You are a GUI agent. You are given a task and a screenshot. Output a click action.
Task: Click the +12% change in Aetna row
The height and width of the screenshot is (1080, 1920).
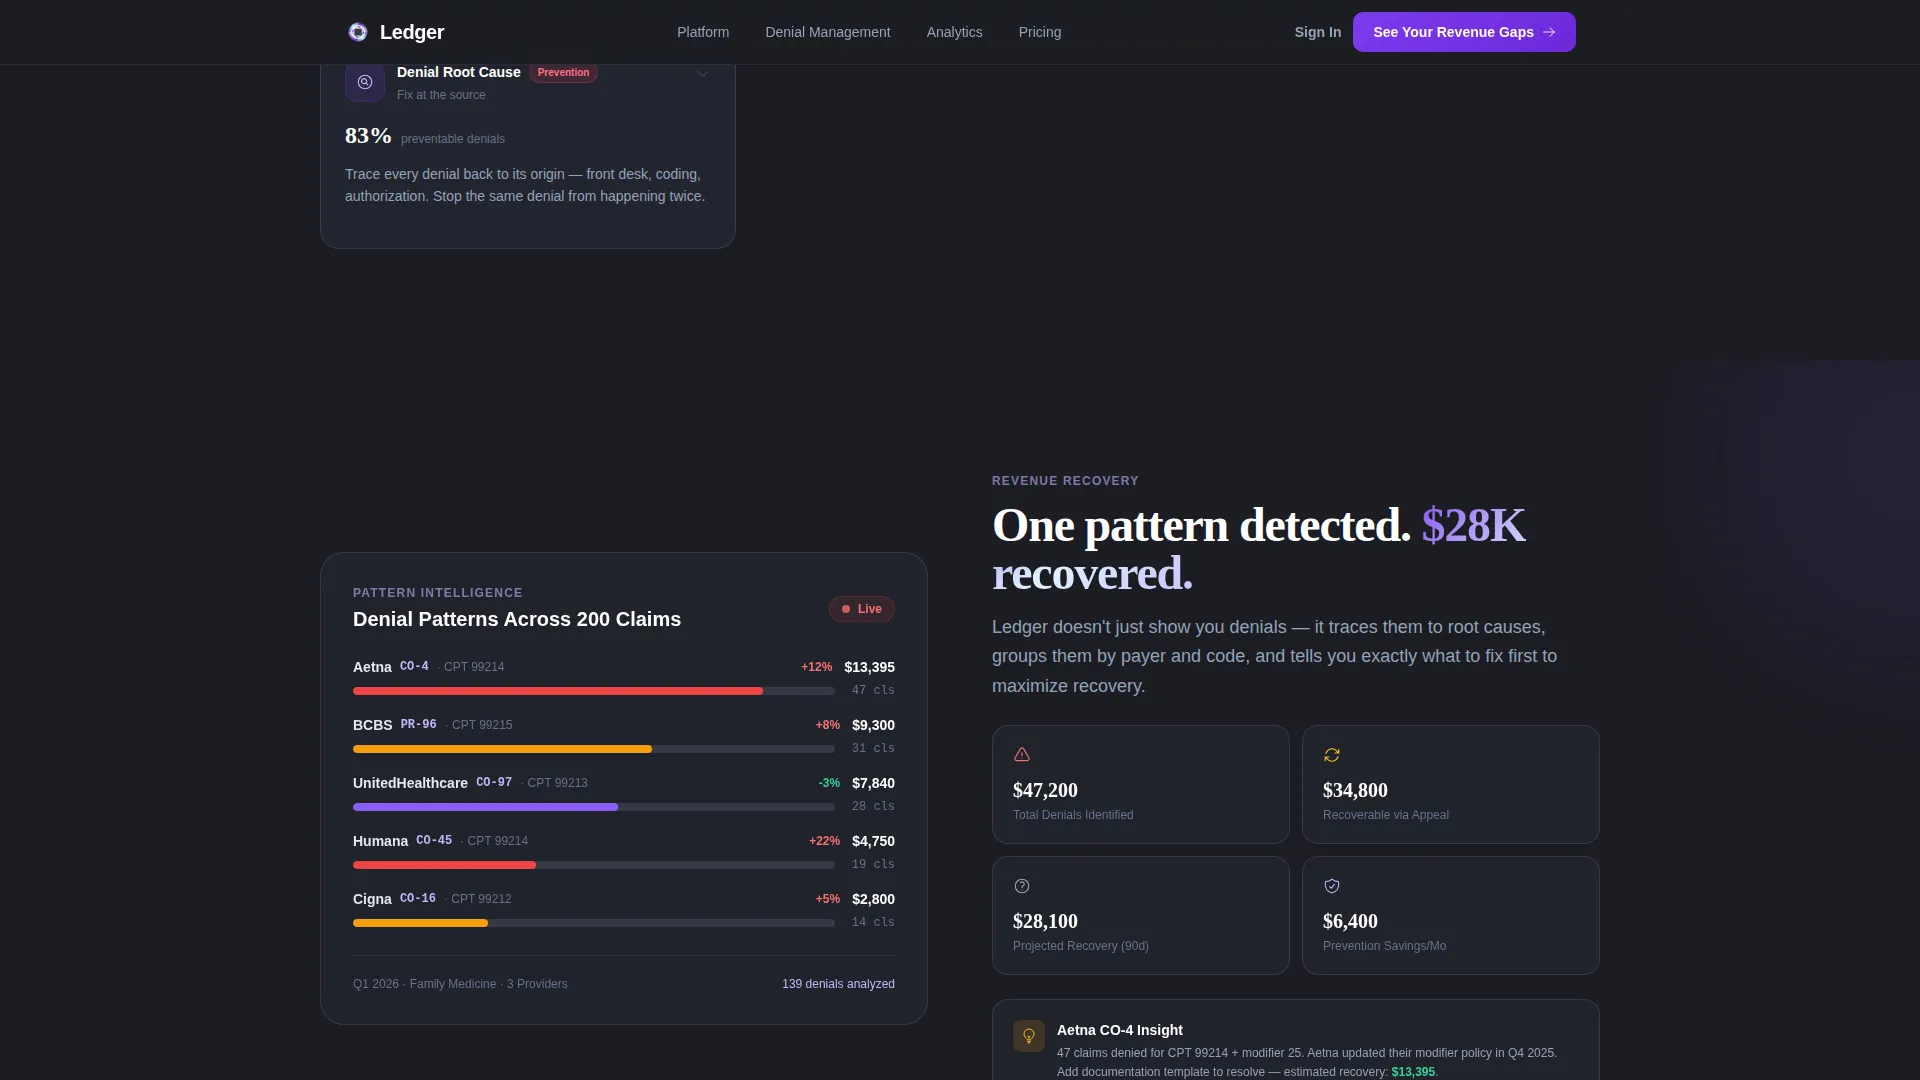(816, 667)
